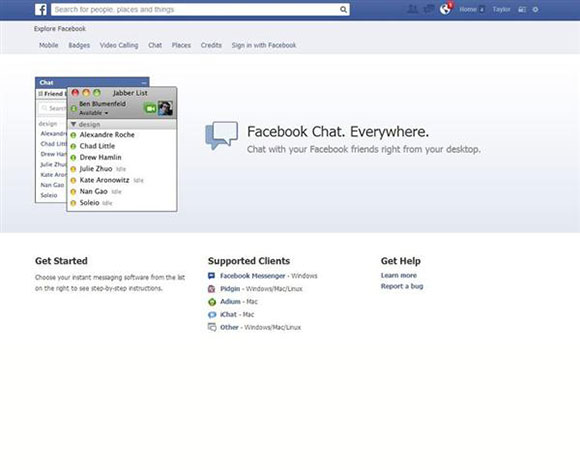The width and height of the screenshot is (580, 470).
Task: Open Sign in with Facebook tab
Action: pyautogui.click(x=264, y=45)
